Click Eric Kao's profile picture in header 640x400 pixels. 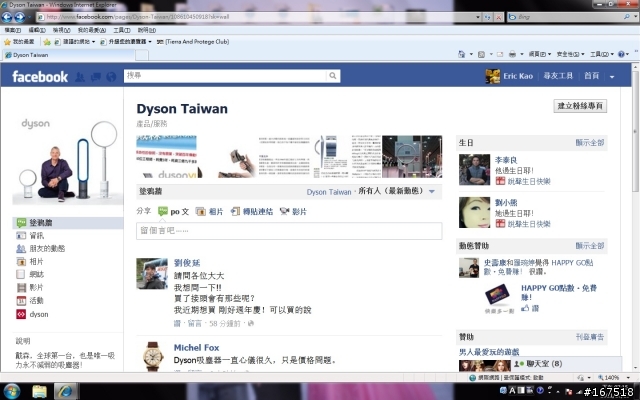(493, 76)
